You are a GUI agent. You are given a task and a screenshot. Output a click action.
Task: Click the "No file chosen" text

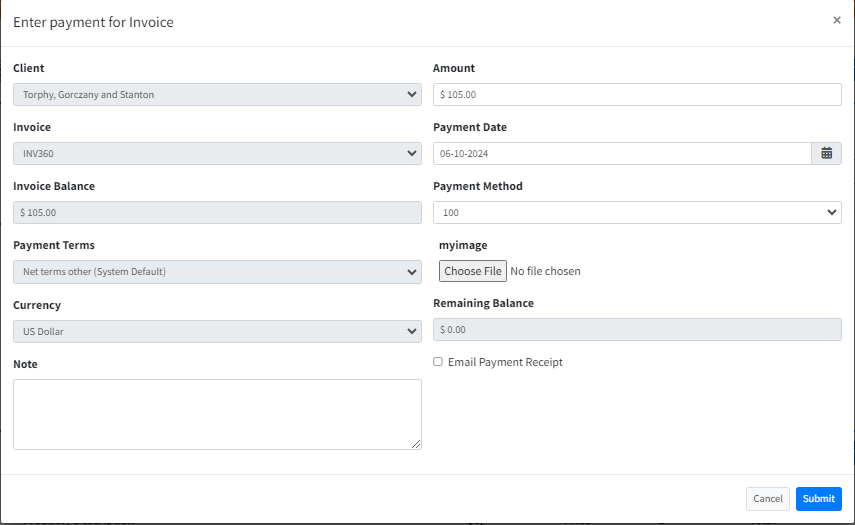click(545, 271)
